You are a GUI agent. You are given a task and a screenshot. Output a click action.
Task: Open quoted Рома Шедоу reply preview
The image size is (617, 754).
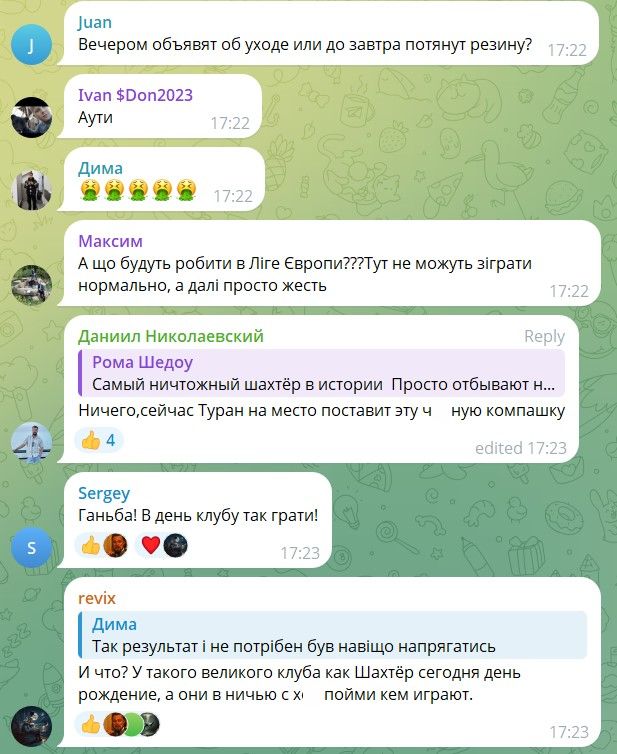(321, 373)
